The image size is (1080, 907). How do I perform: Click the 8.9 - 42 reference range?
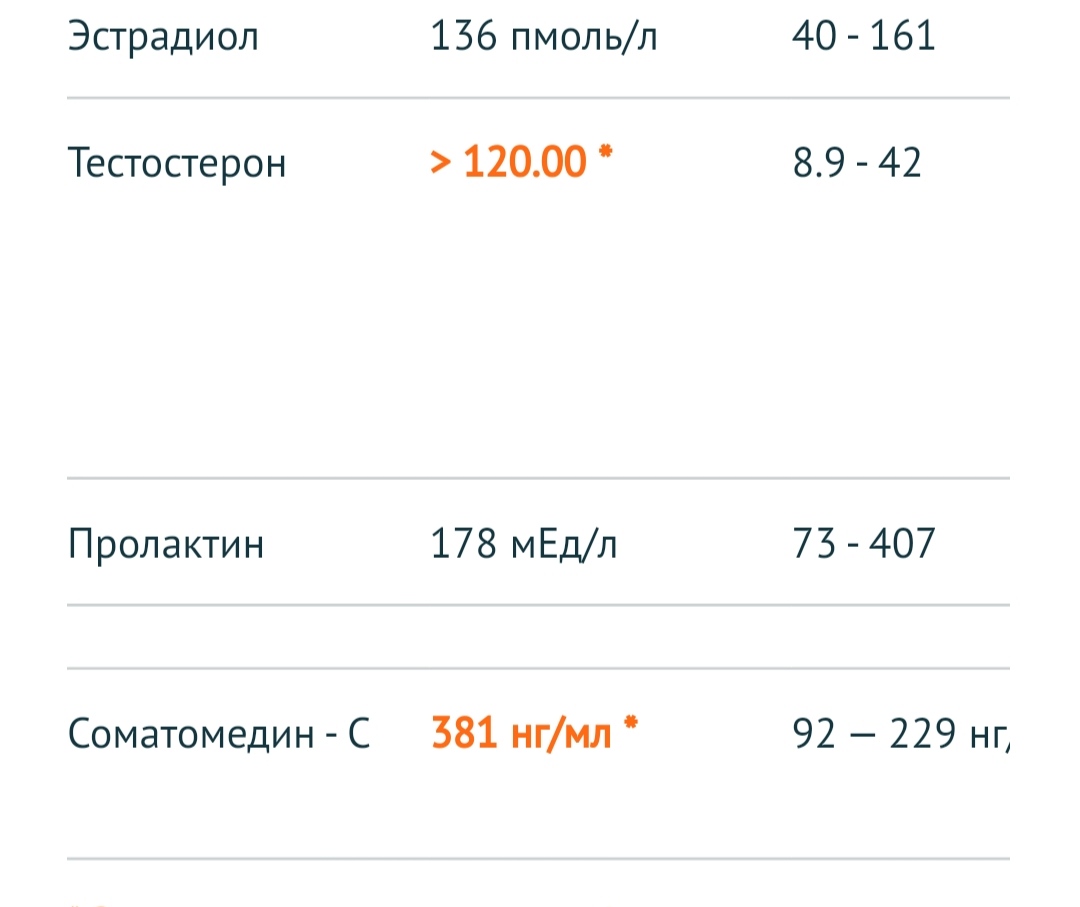point(857,162)
